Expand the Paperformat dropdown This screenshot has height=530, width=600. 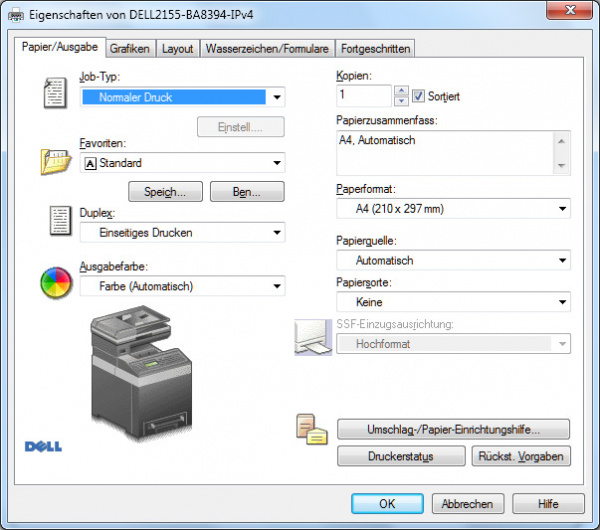click(x=562, y=209)
